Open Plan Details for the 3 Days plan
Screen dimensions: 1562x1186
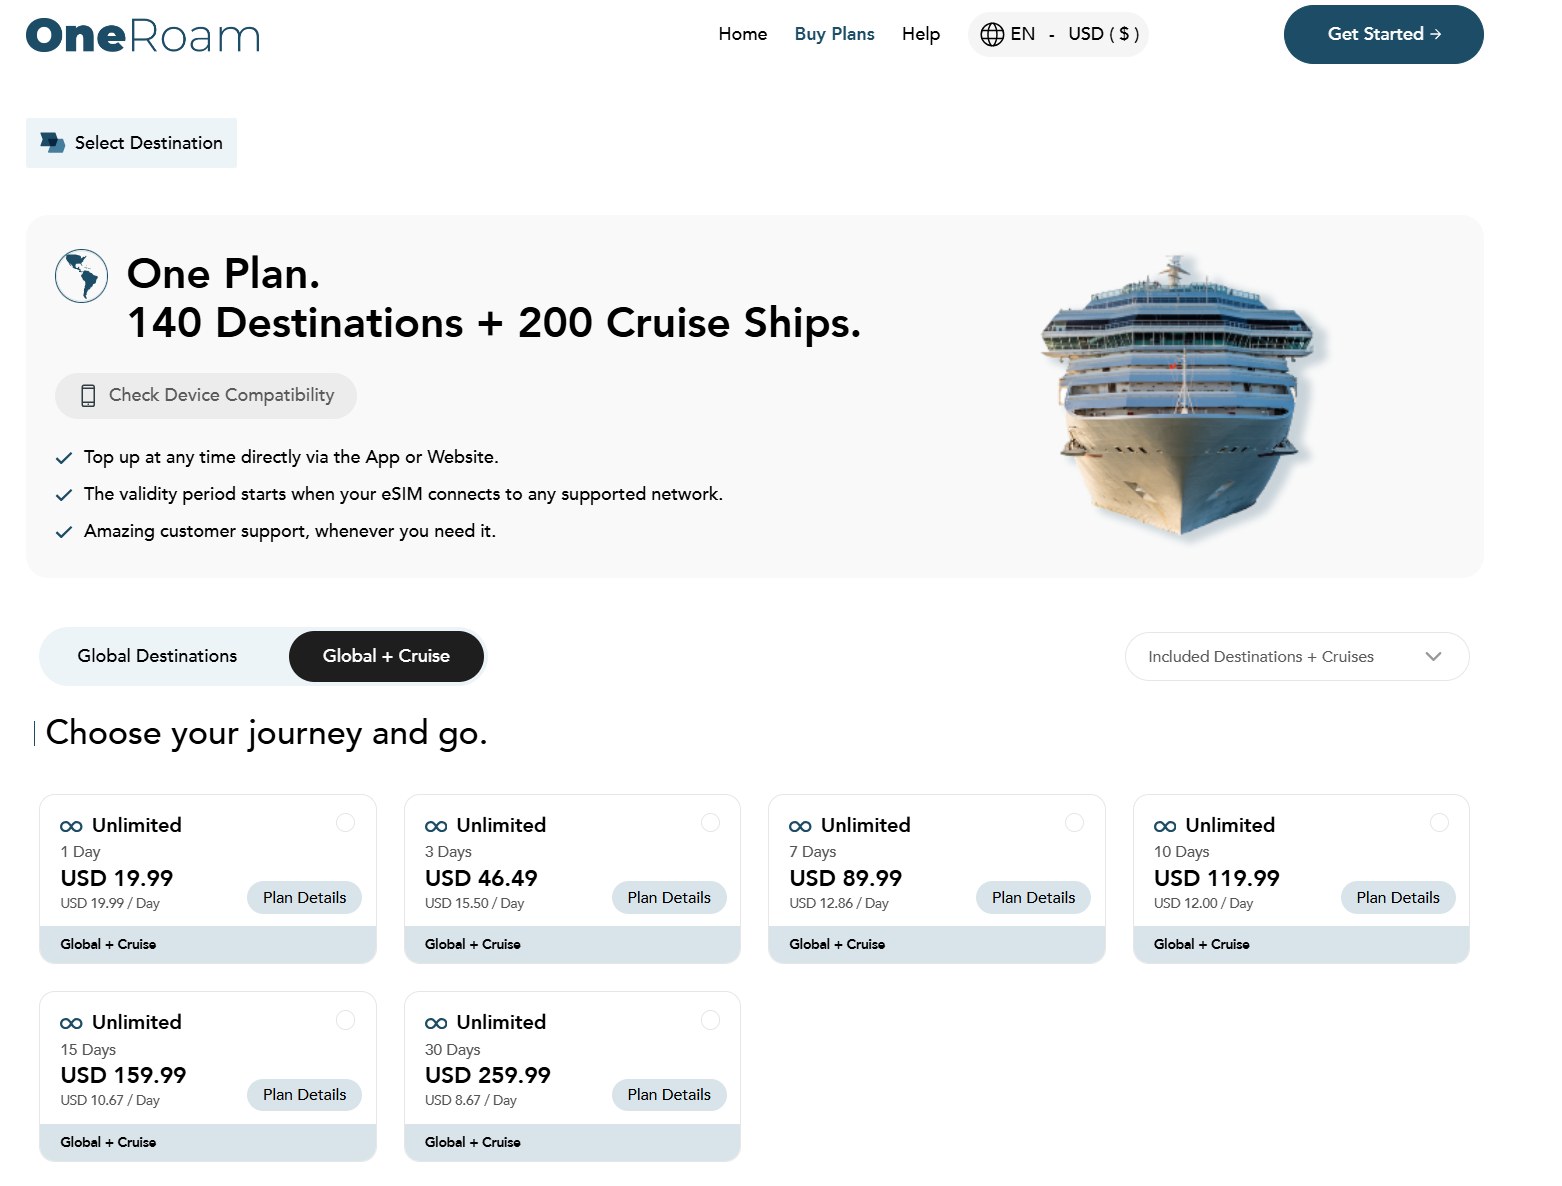[x=669, y=897]
